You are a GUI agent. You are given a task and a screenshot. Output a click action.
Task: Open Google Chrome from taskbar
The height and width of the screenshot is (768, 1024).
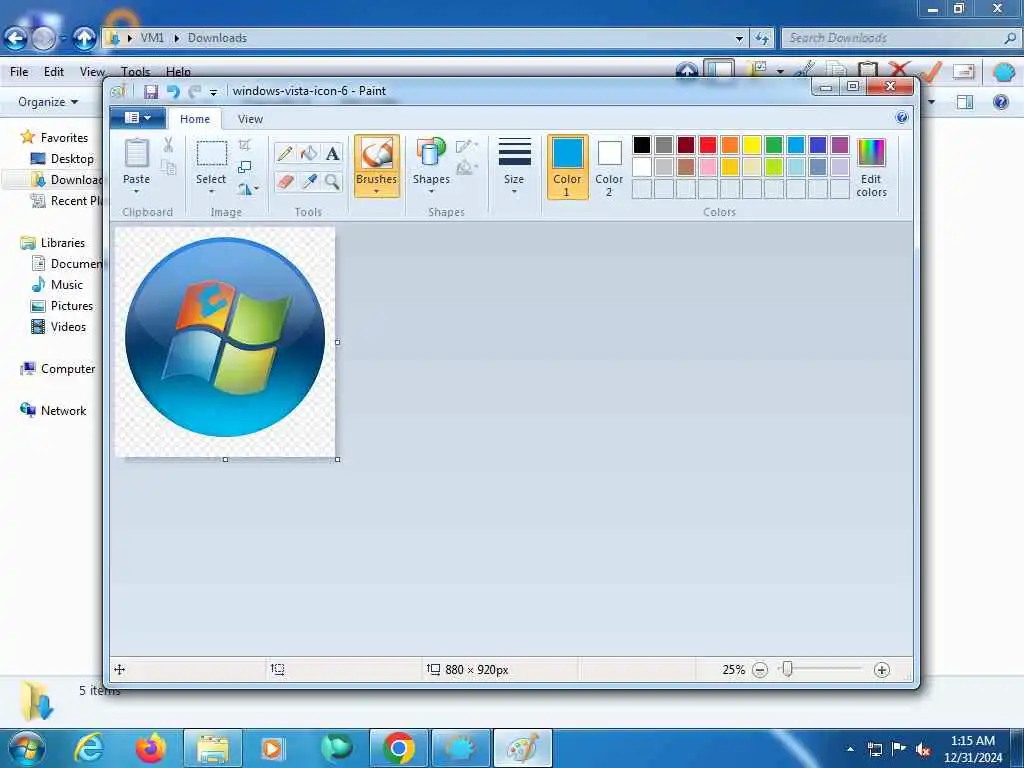(x=399, y=748)
